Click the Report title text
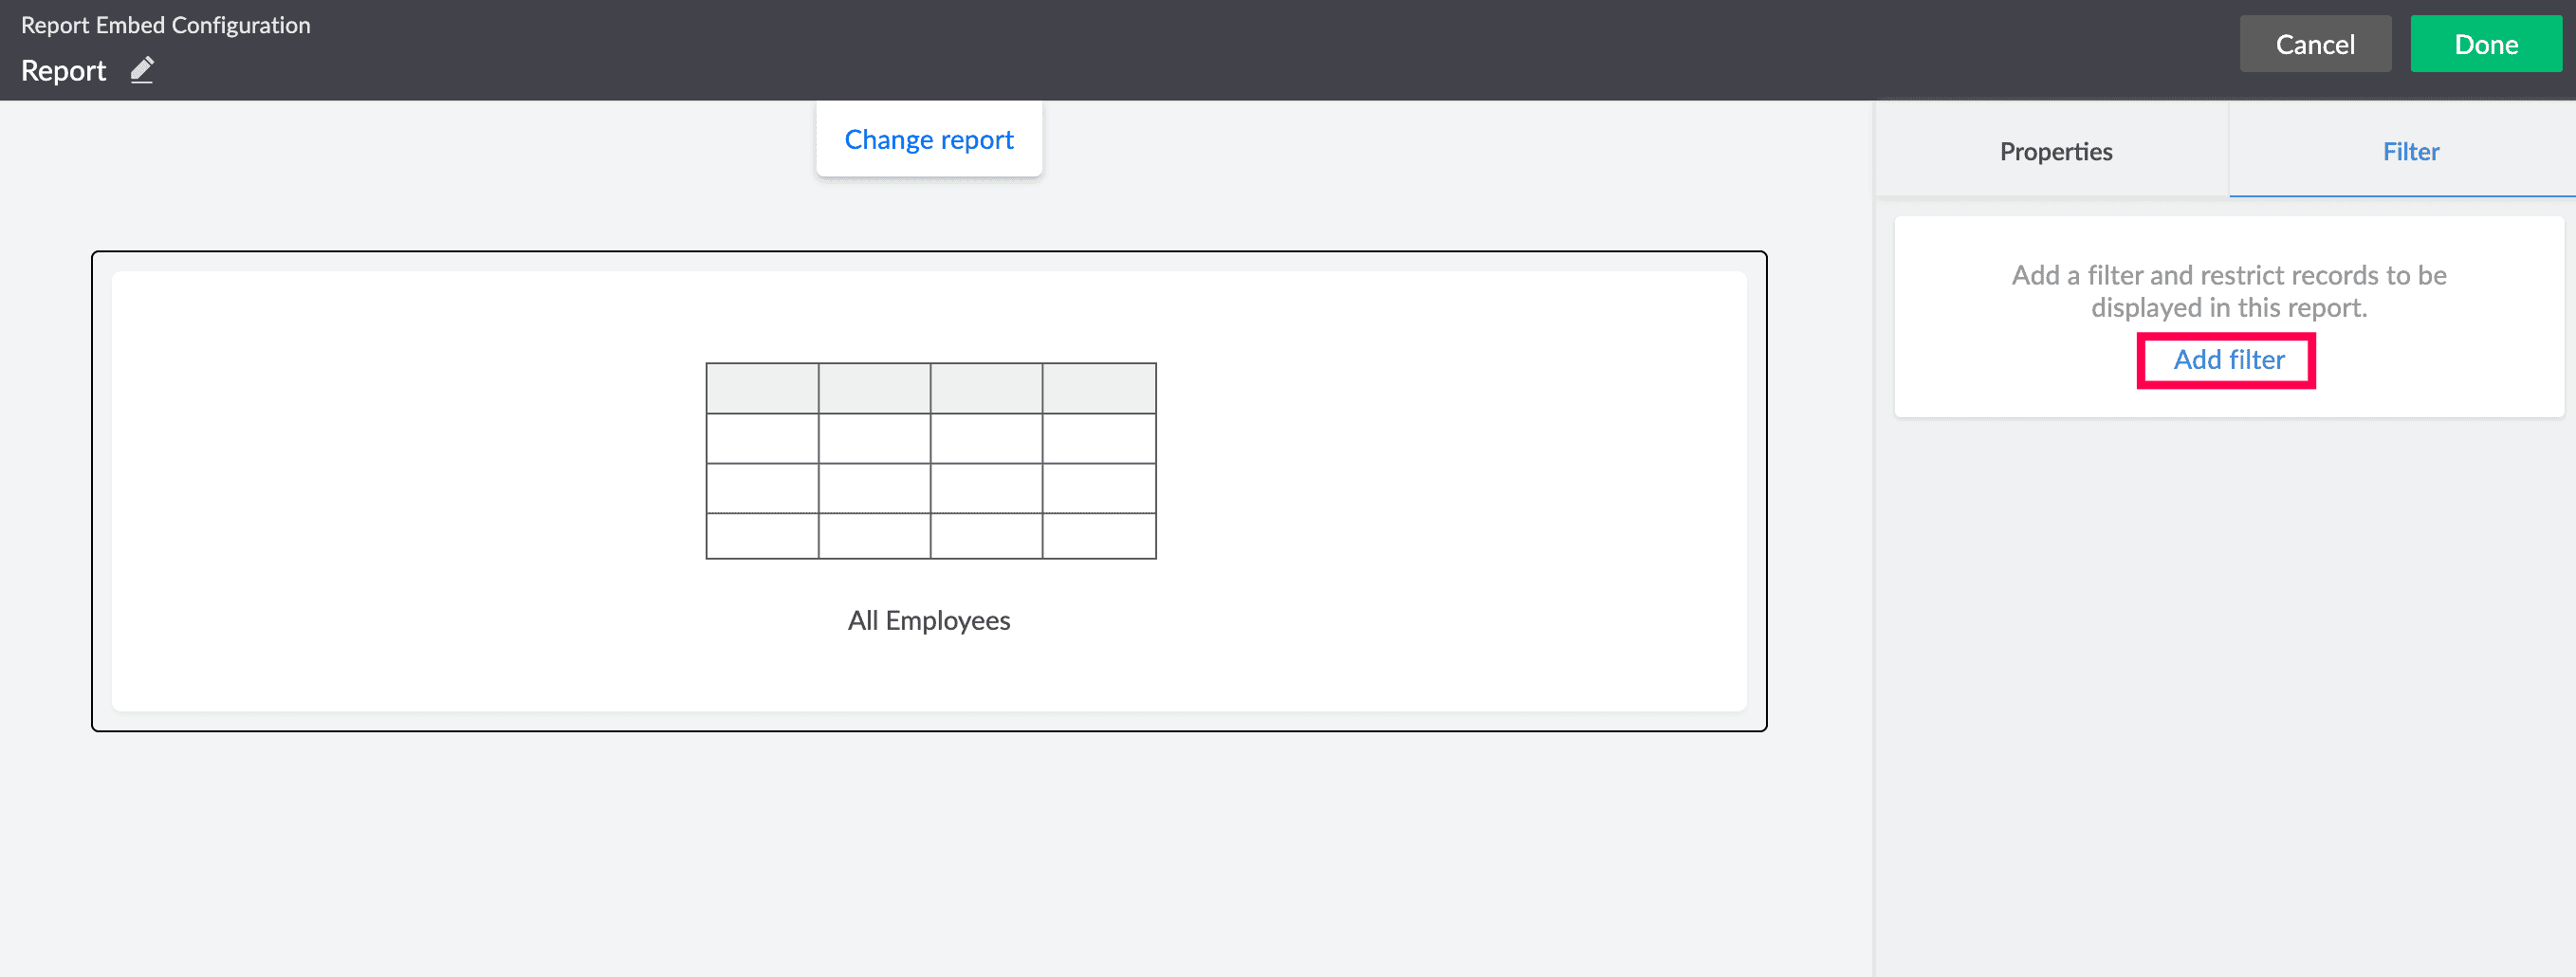 63,70
